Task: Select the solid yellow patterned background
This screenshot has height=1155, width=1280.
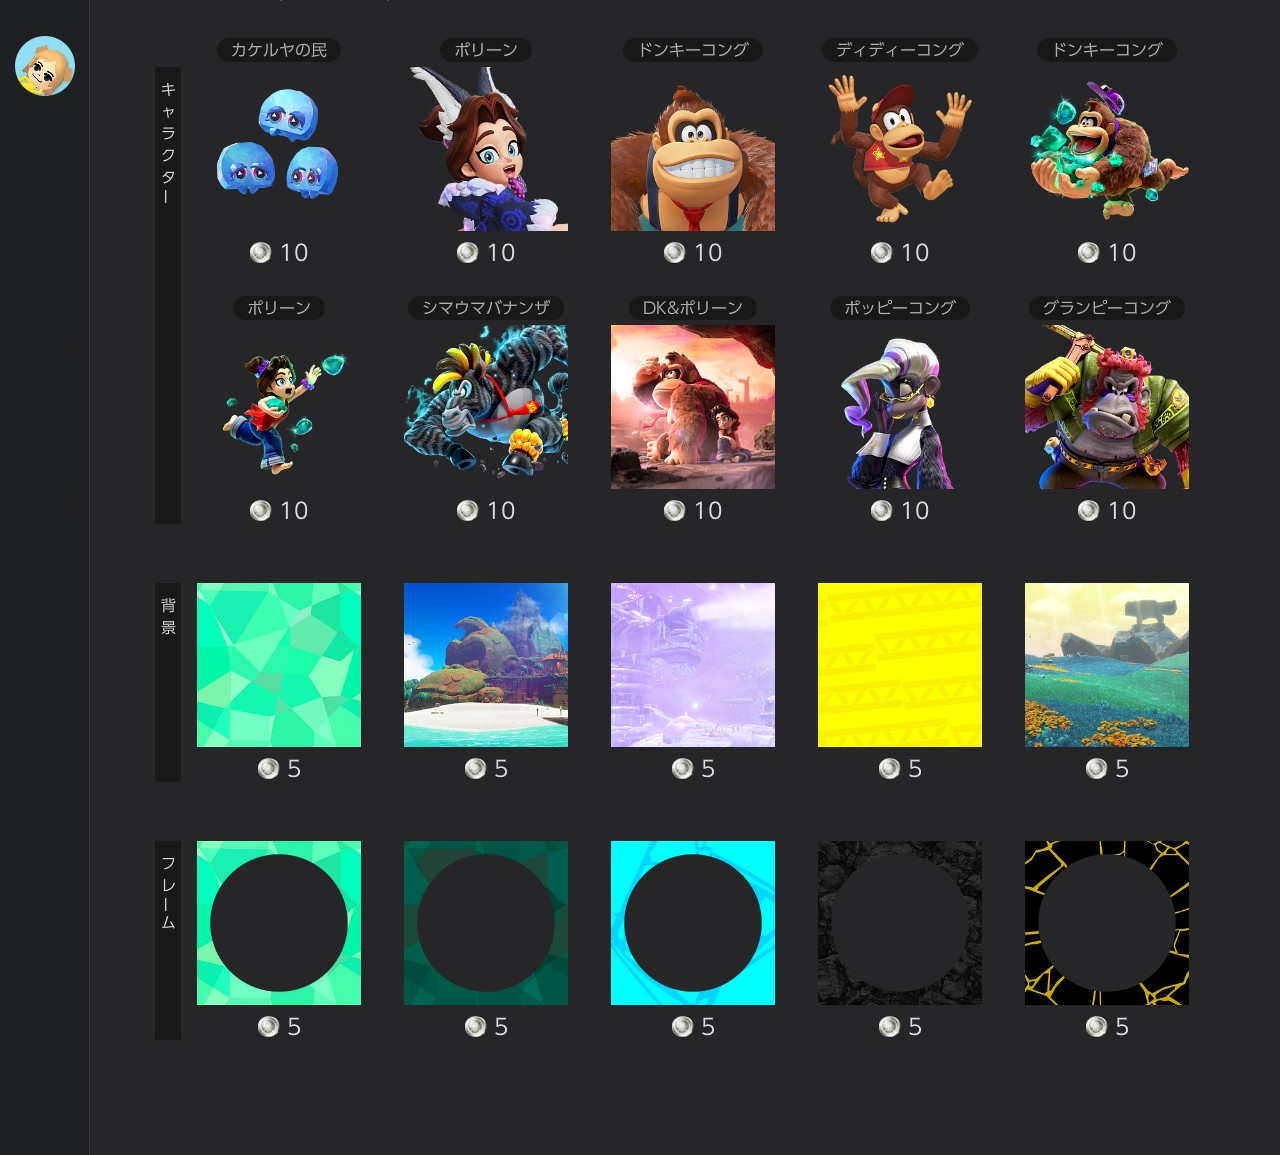Action: pyautogui.click(x=900, y=665)
